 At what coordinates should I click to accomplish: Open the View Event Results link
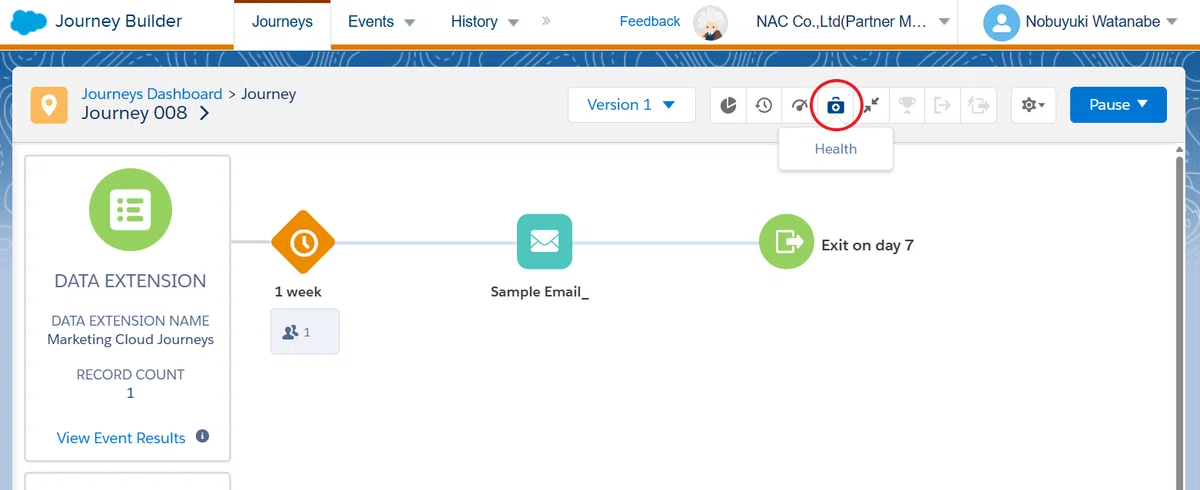click(x=121, y=438)
